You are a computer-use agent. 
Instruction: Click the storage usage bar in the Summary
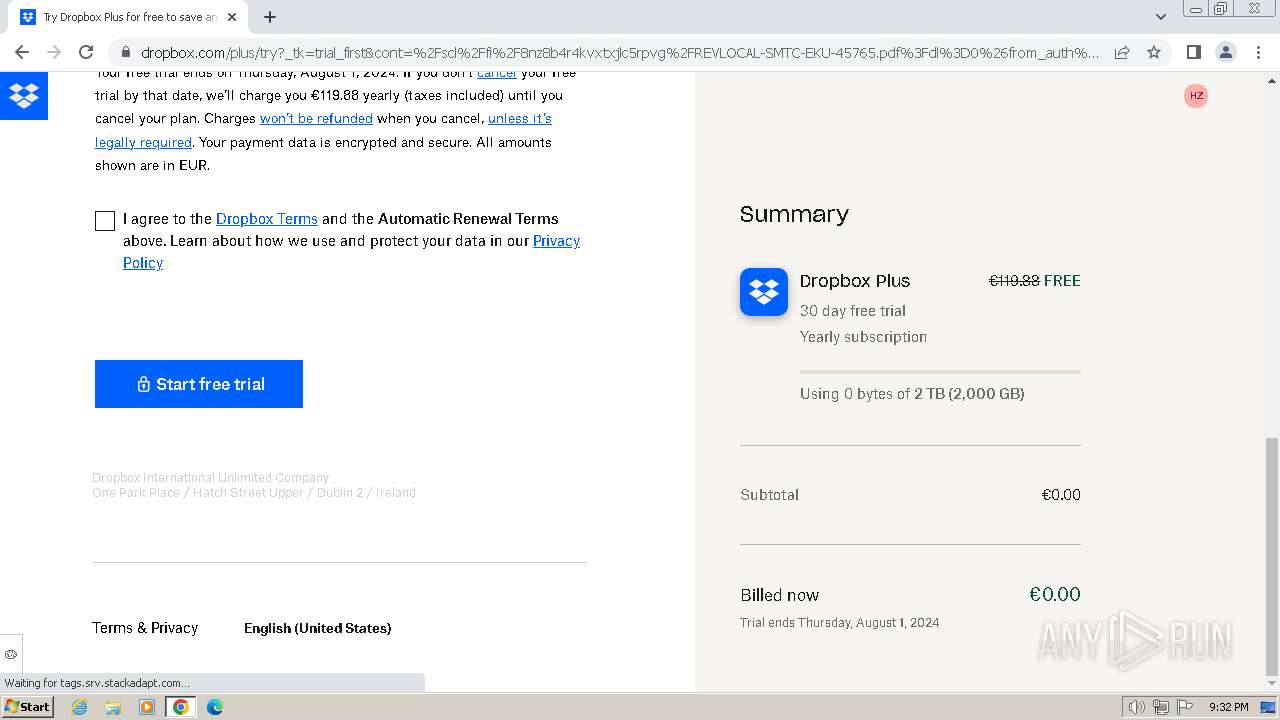[940, 372]
